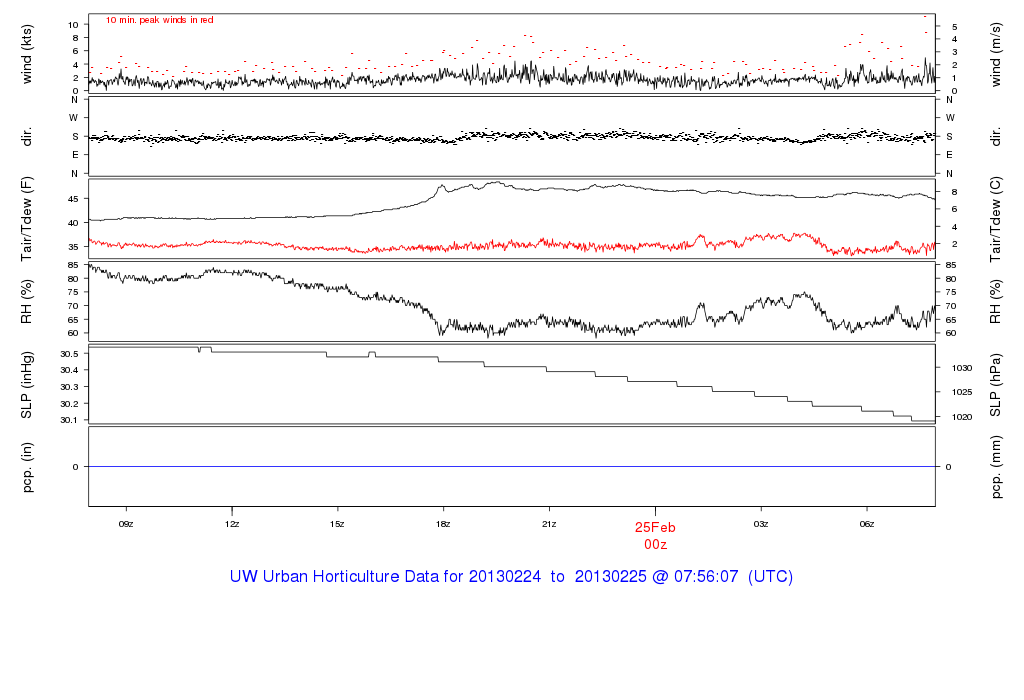The height and width of the screenshot is (700, 1024).
Task: Click the 'SLP (inHg)' axis label
Action: [x=27, y=385]
